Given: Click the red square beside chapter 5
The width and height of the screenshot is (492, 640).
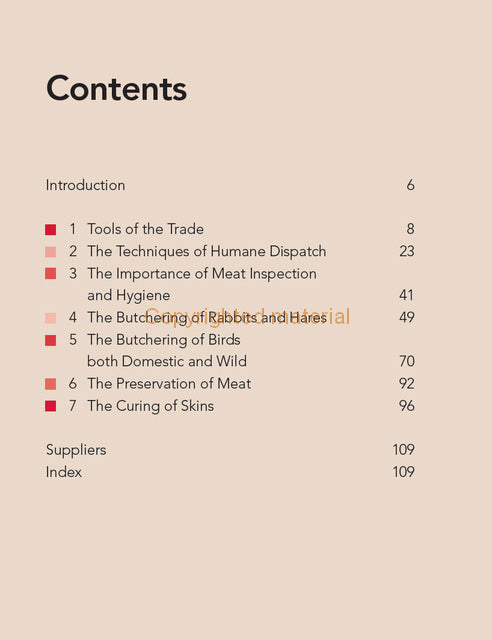Looking at the screenshot, I should pos(51,340).
